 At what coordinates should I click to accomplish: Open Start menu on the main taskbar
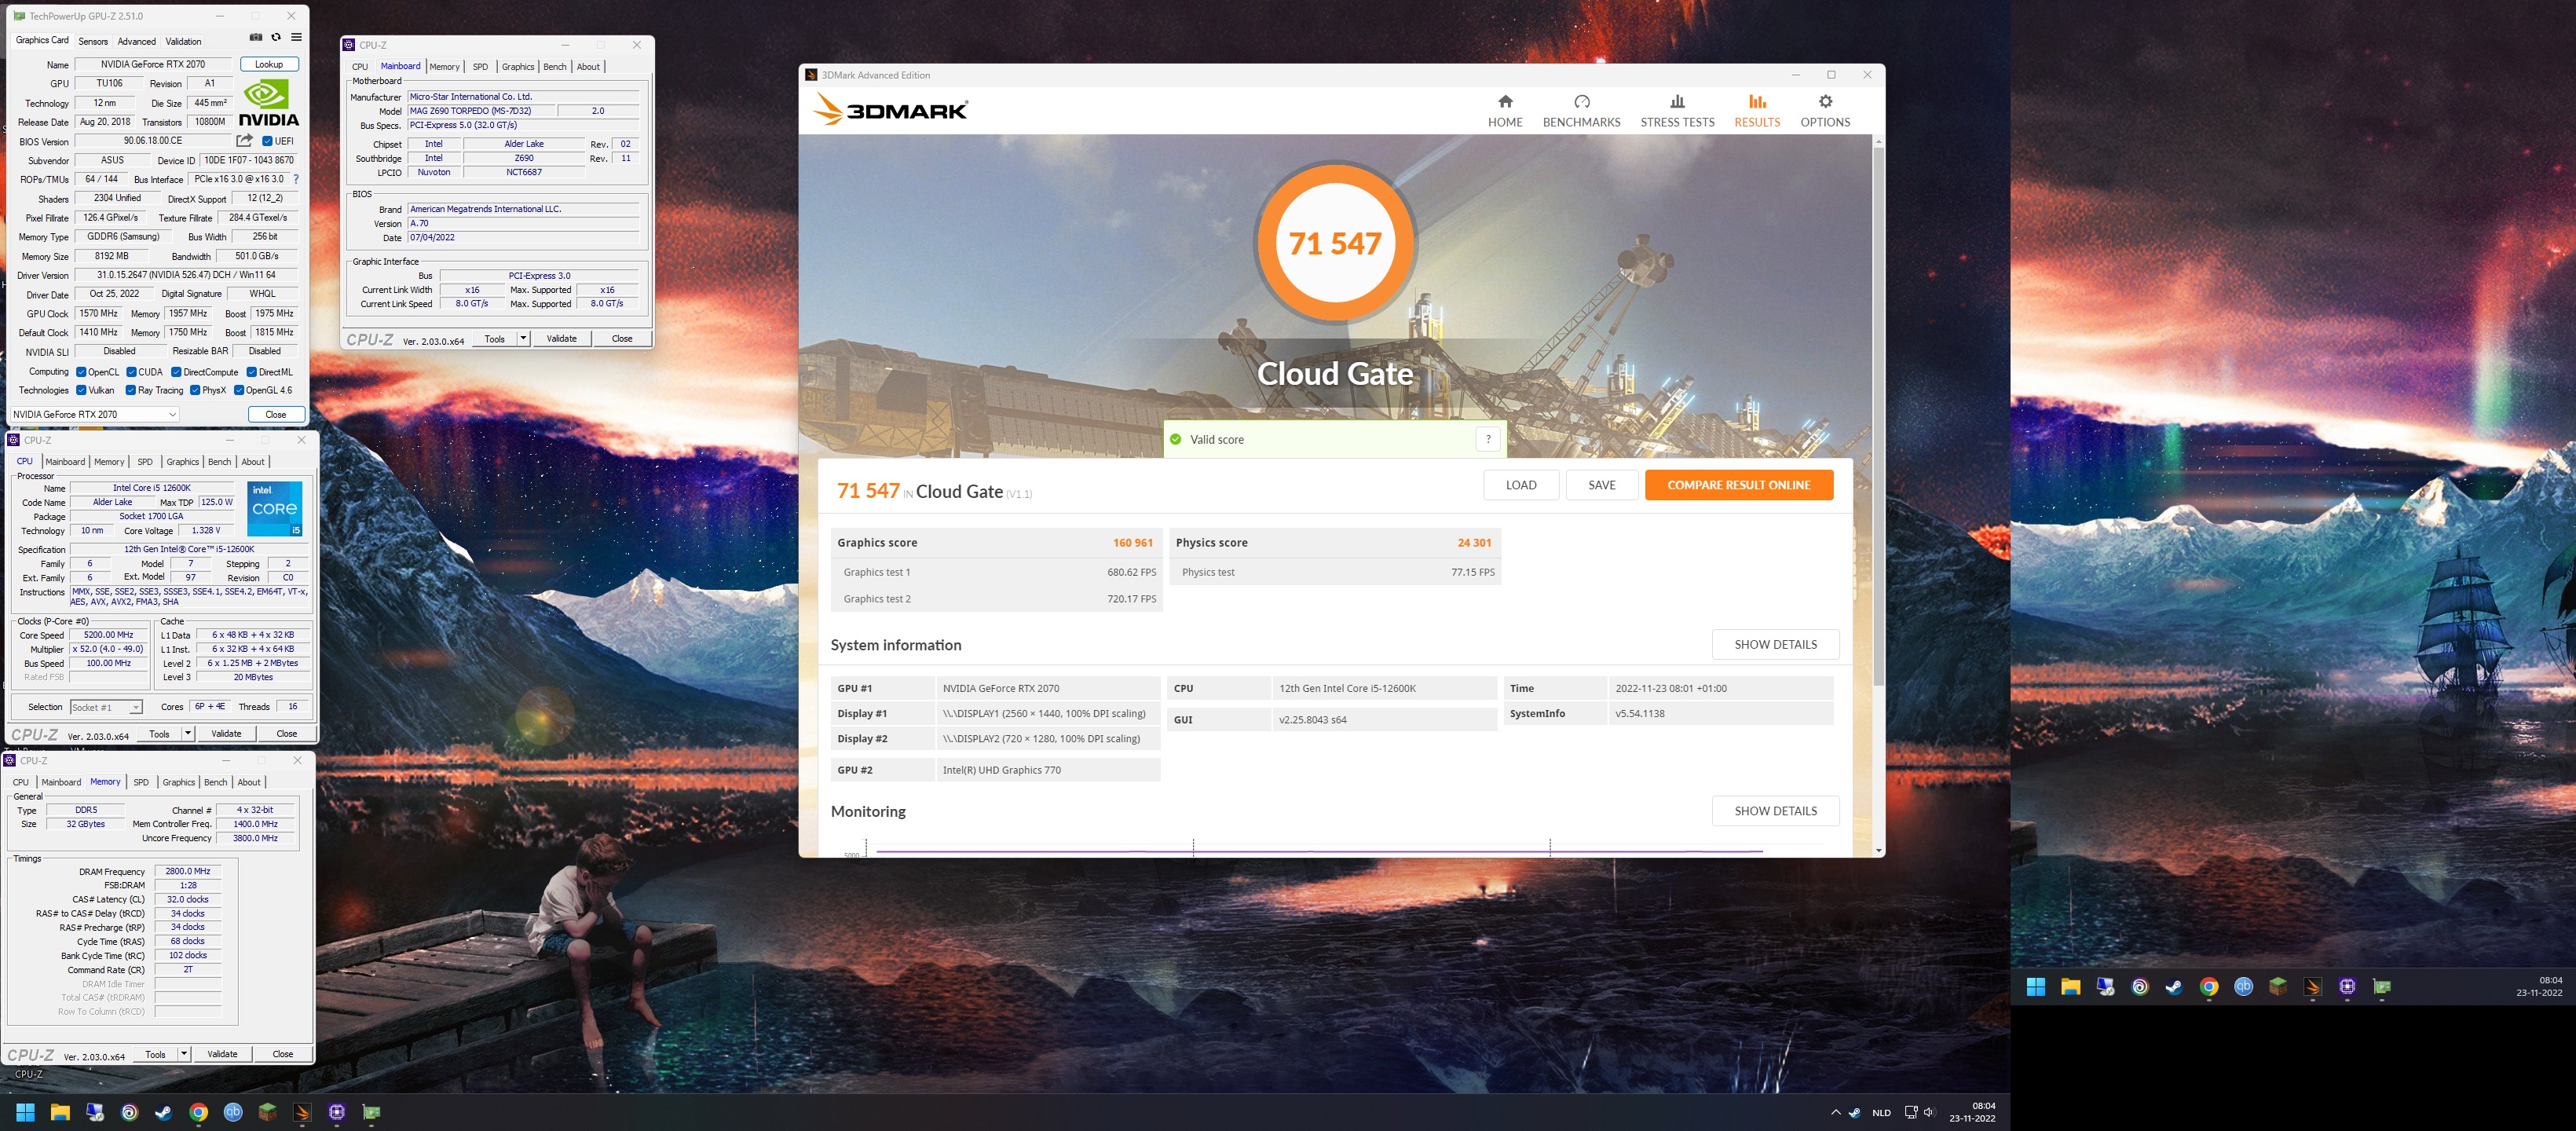(x=25, y=1112)
